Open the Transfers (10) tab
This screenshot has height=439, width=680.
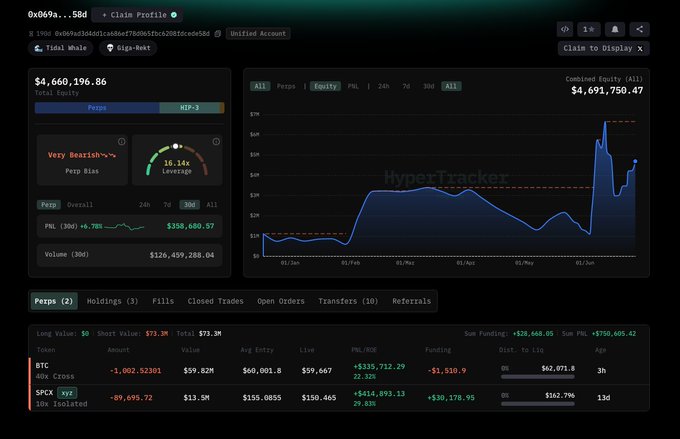tap(348, 301)
